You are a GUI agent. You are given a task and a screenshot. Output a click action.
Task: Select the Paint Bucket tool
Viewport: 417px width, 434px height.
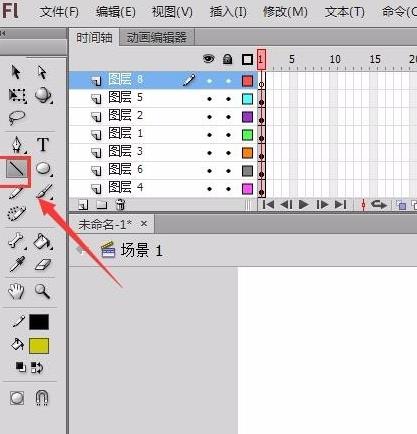pos(43,241)
